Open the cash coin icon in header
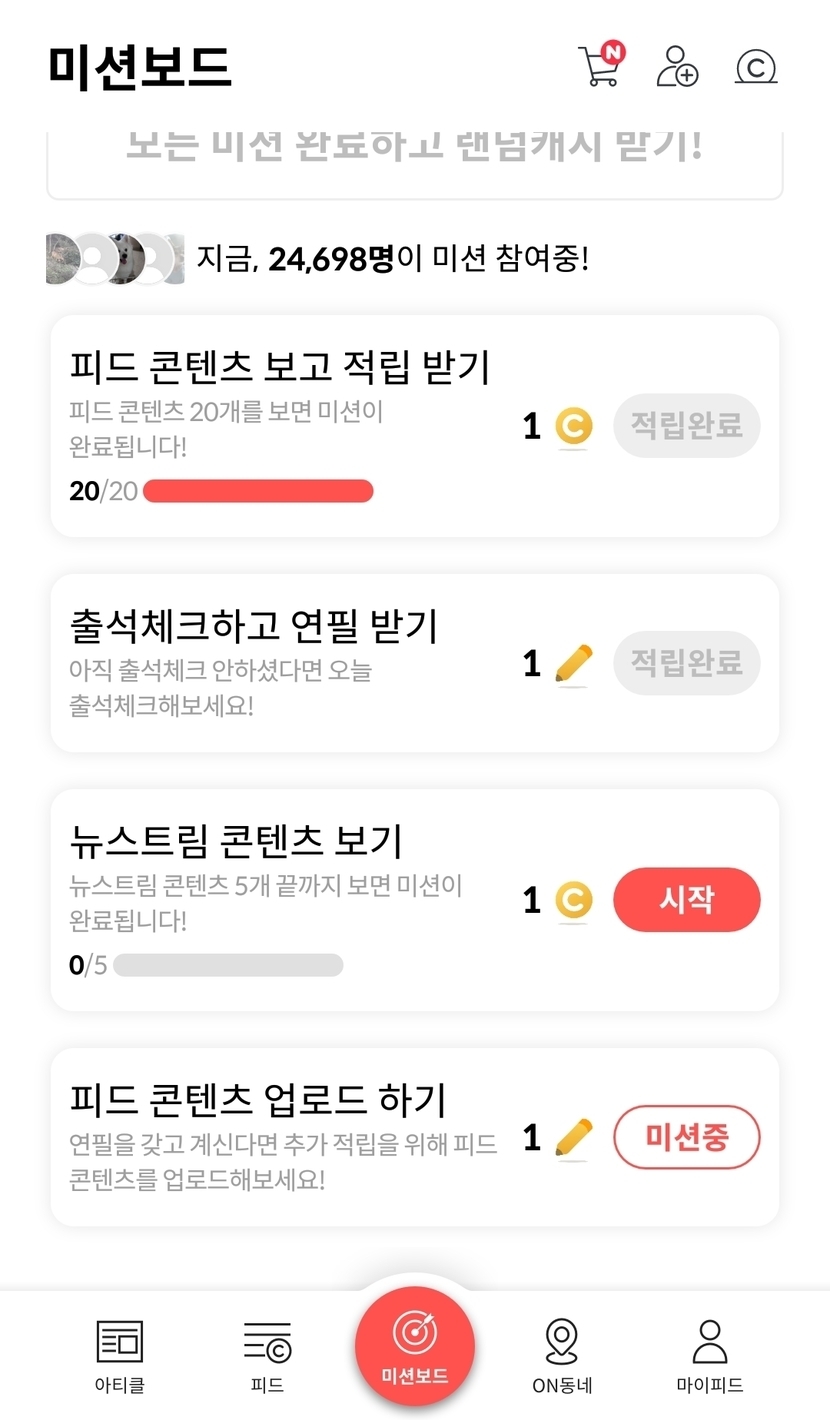Screen dimensions: 830x1420 pyautogui.click(x=756, y=67)
